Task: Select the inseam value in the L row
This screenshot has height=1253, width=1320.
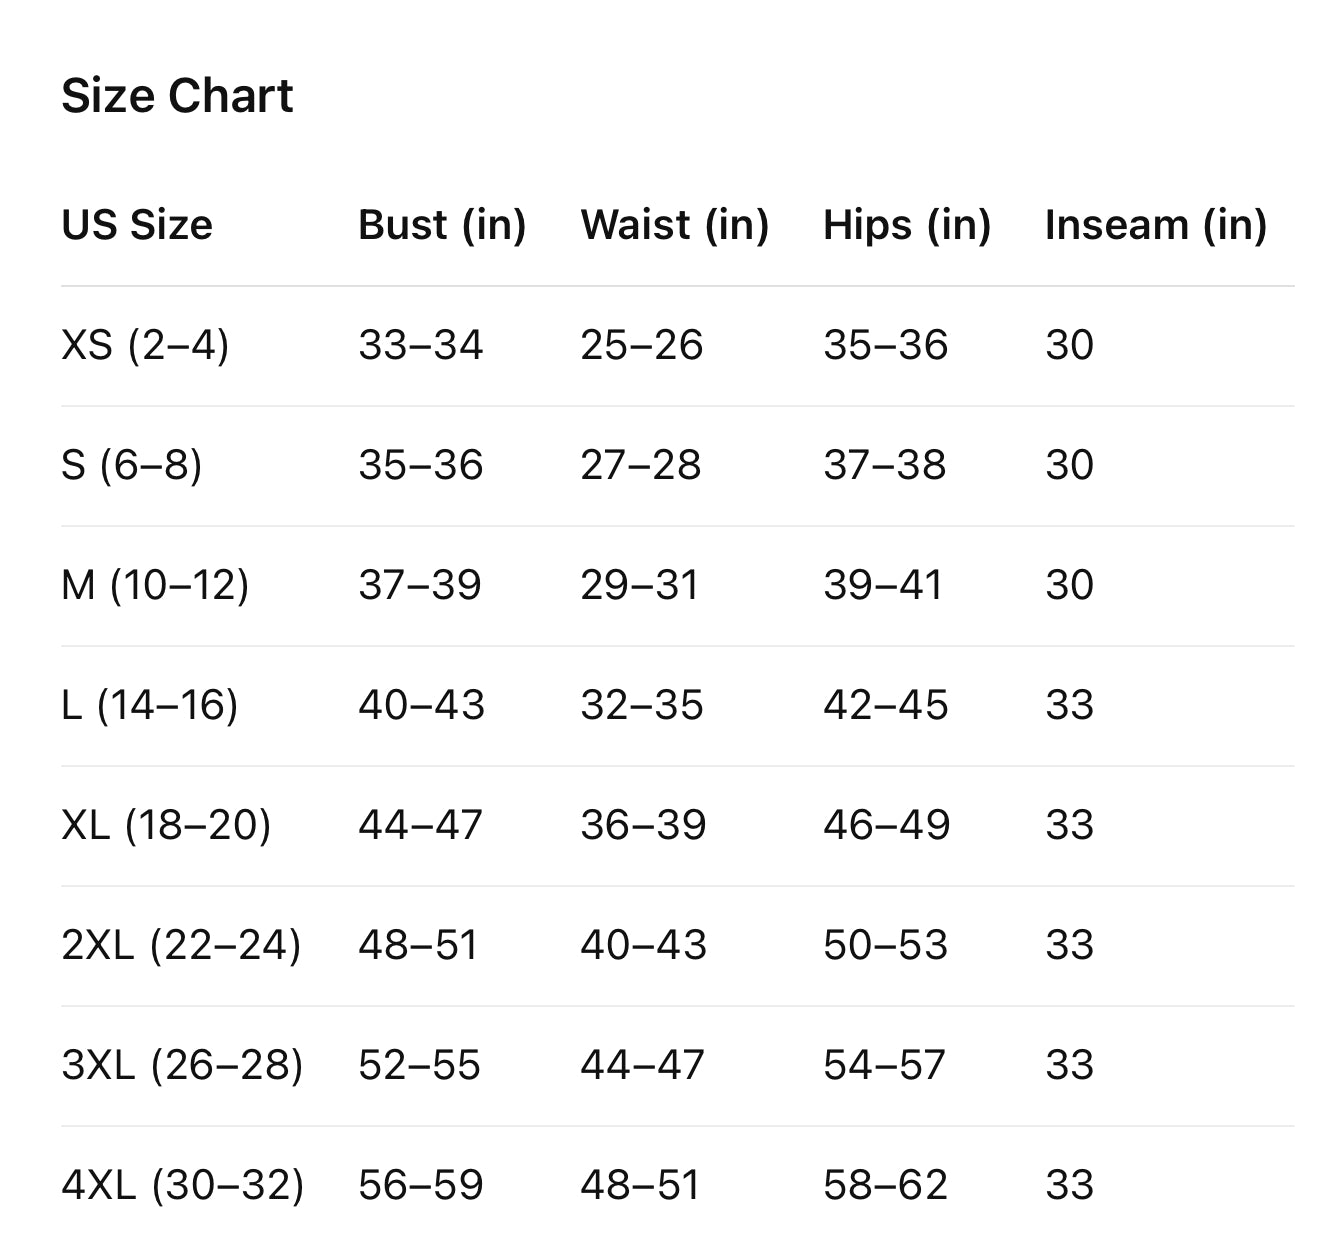Action: click(1069, 705)
